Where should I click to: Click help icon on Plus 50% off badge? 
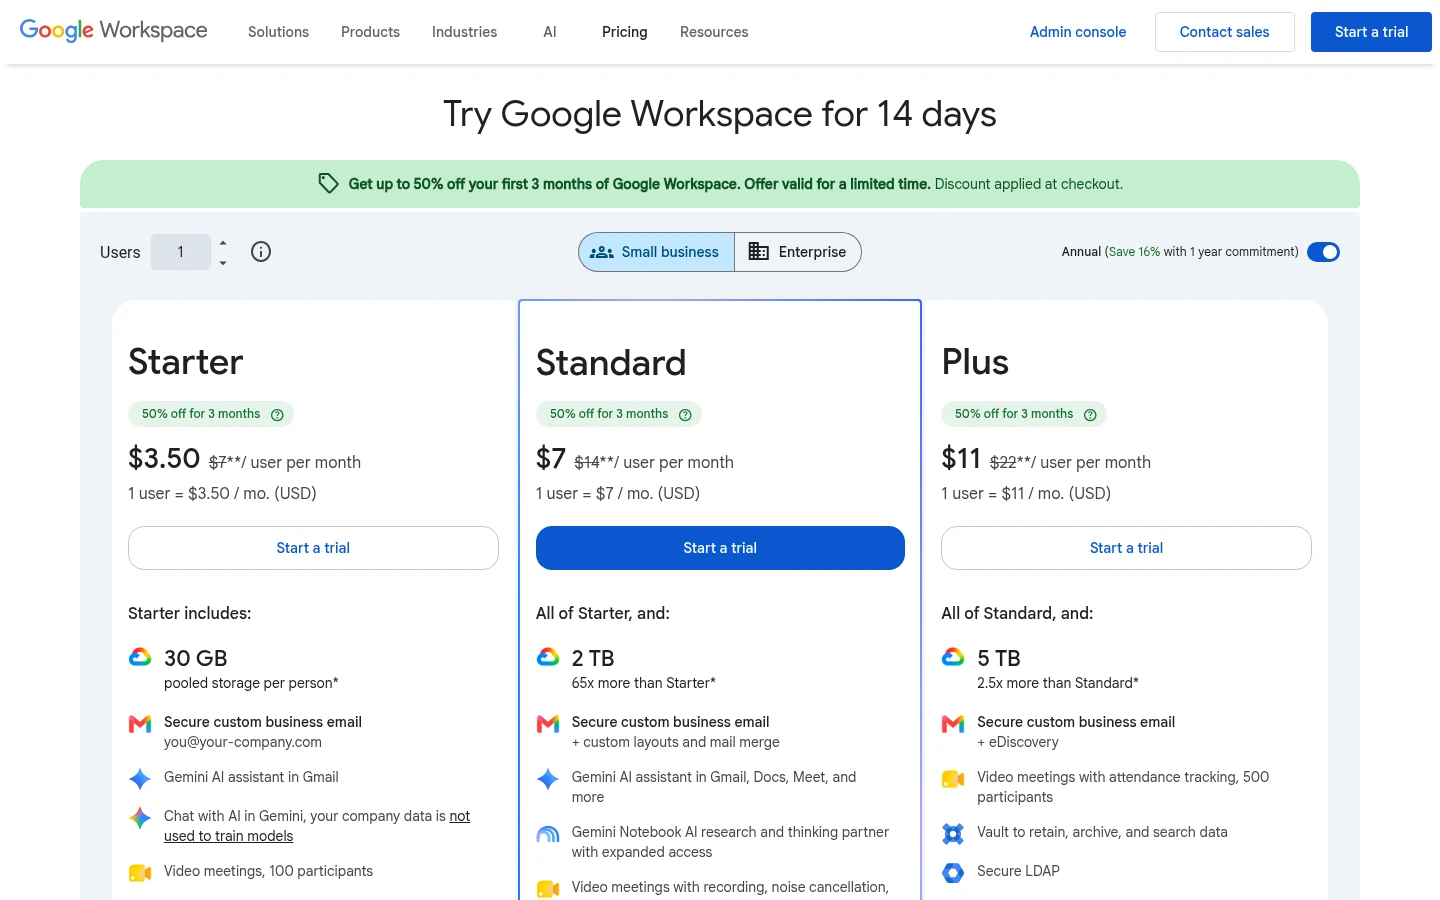(x=1090, y=414)
